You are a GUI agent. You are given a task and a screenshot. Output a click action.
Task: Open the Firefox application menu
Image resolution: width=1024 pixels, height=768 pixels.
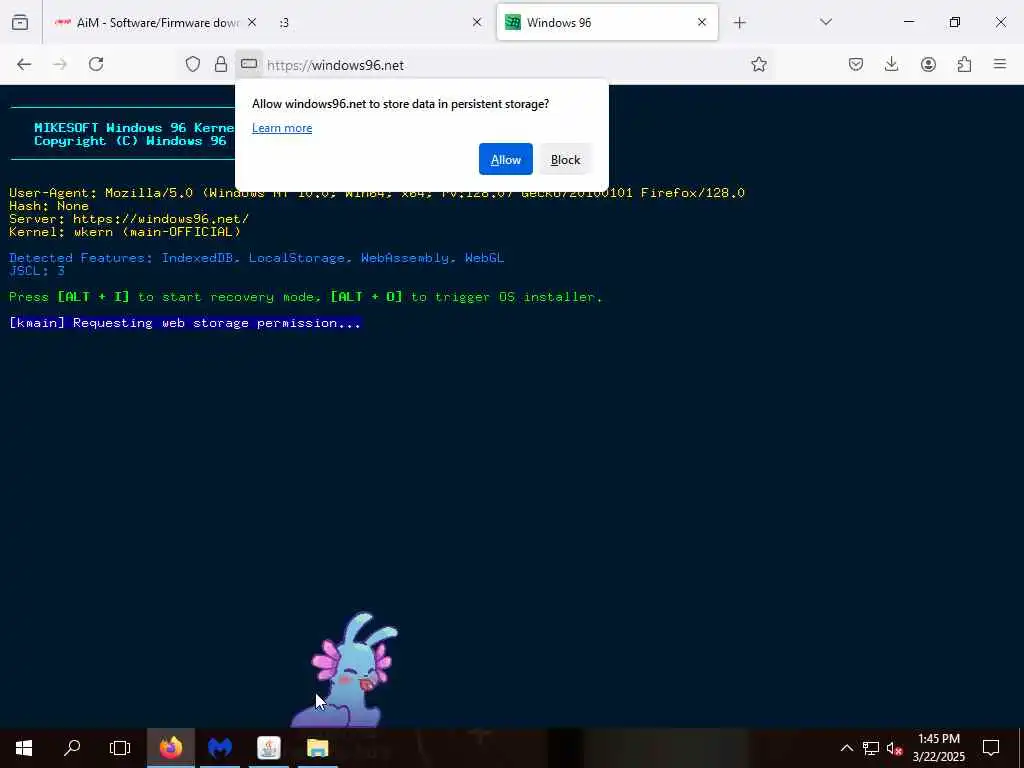(x=1000, y=64)
